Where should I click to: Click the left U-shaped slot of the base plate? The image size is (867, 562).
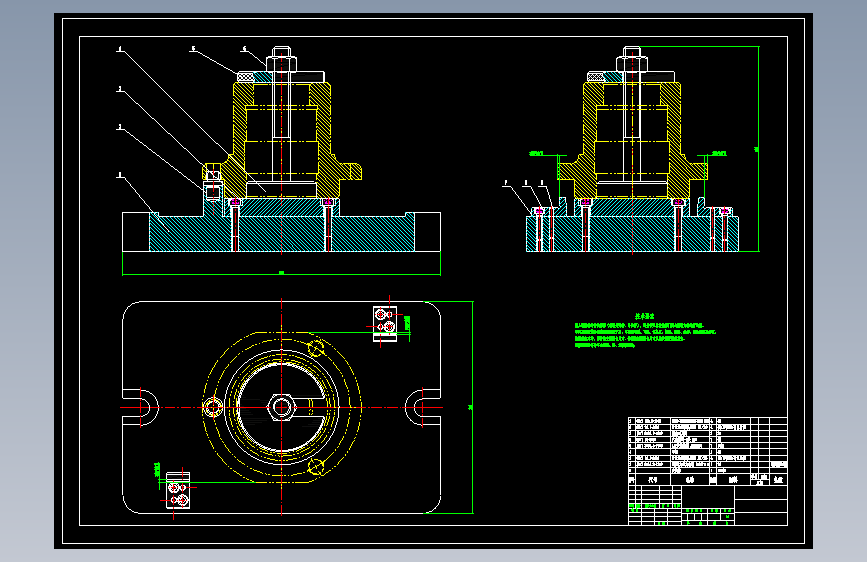(x=140, y=408)
